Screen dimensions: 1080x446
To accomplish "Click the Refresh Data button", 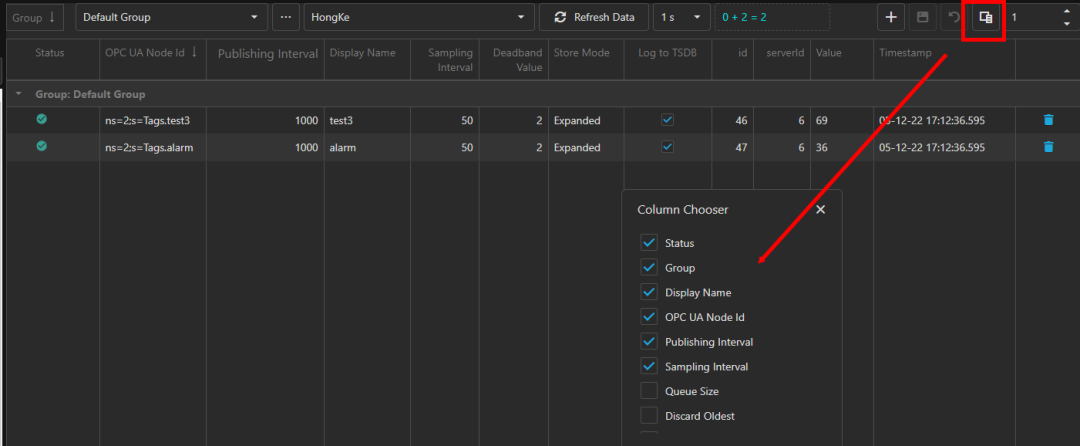I will [594, 17].
